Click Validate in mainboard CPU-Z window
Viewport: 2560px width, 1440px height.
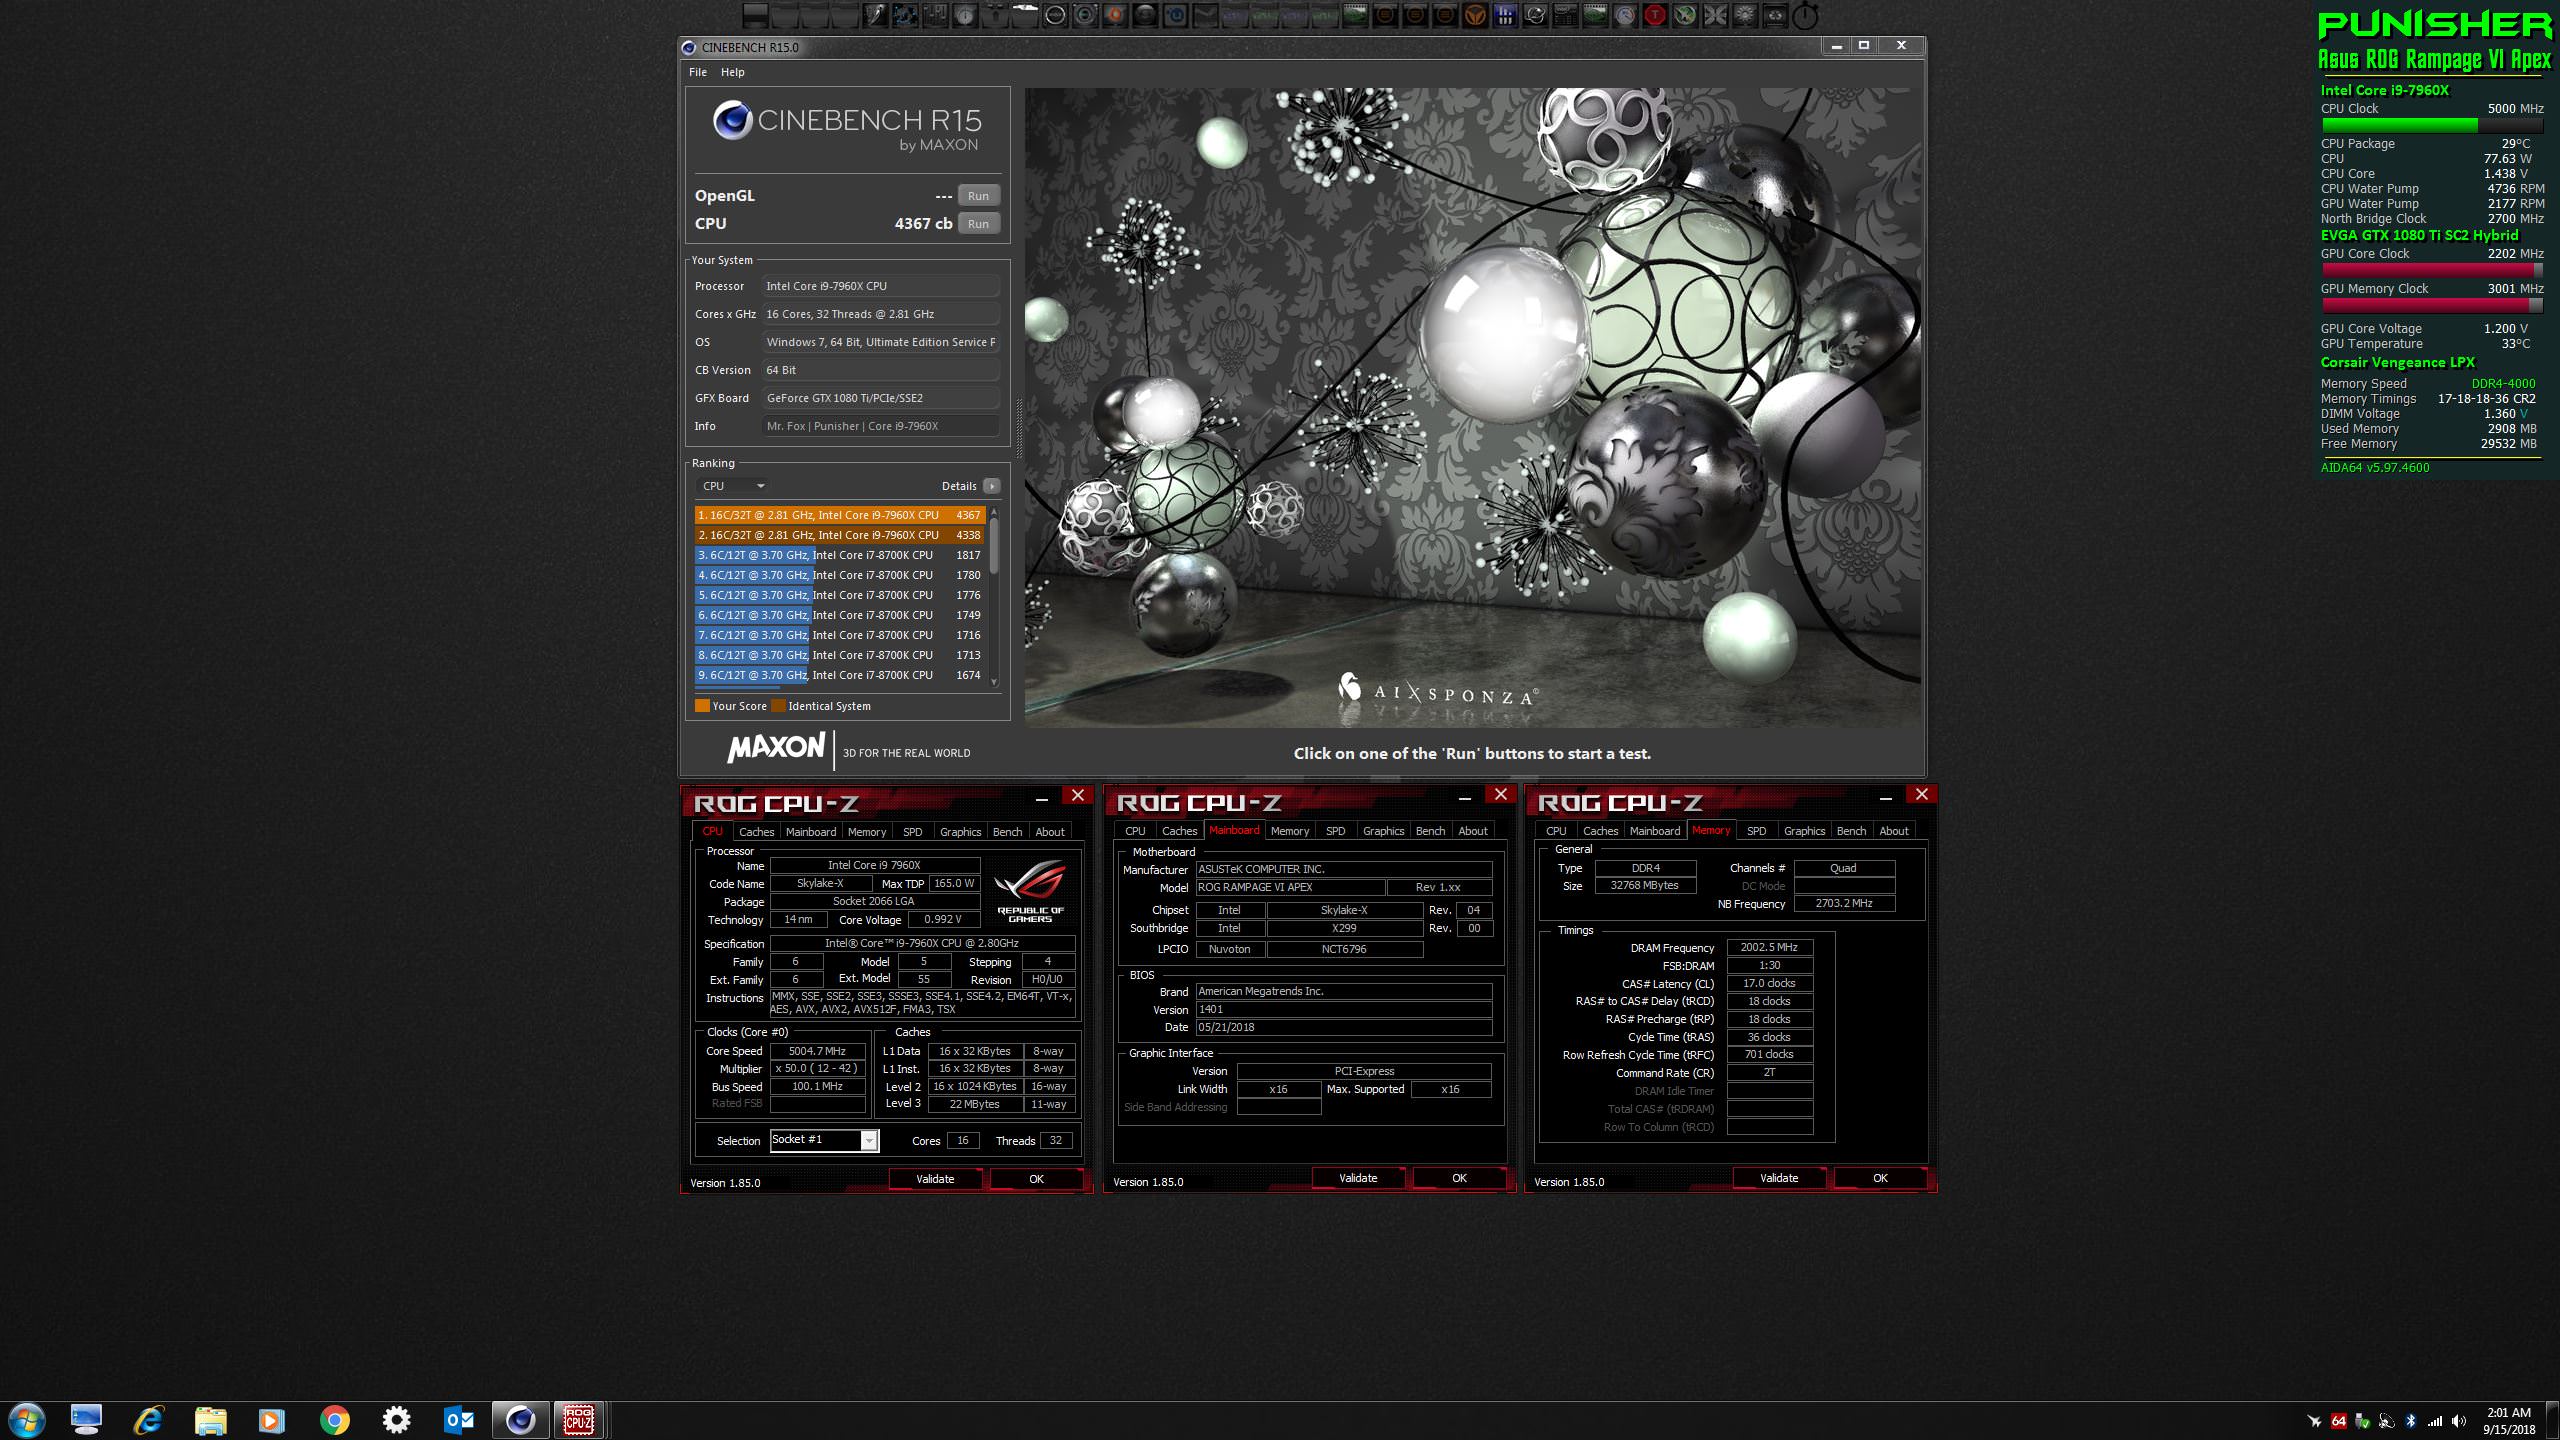click(x=1358, y=1178)
